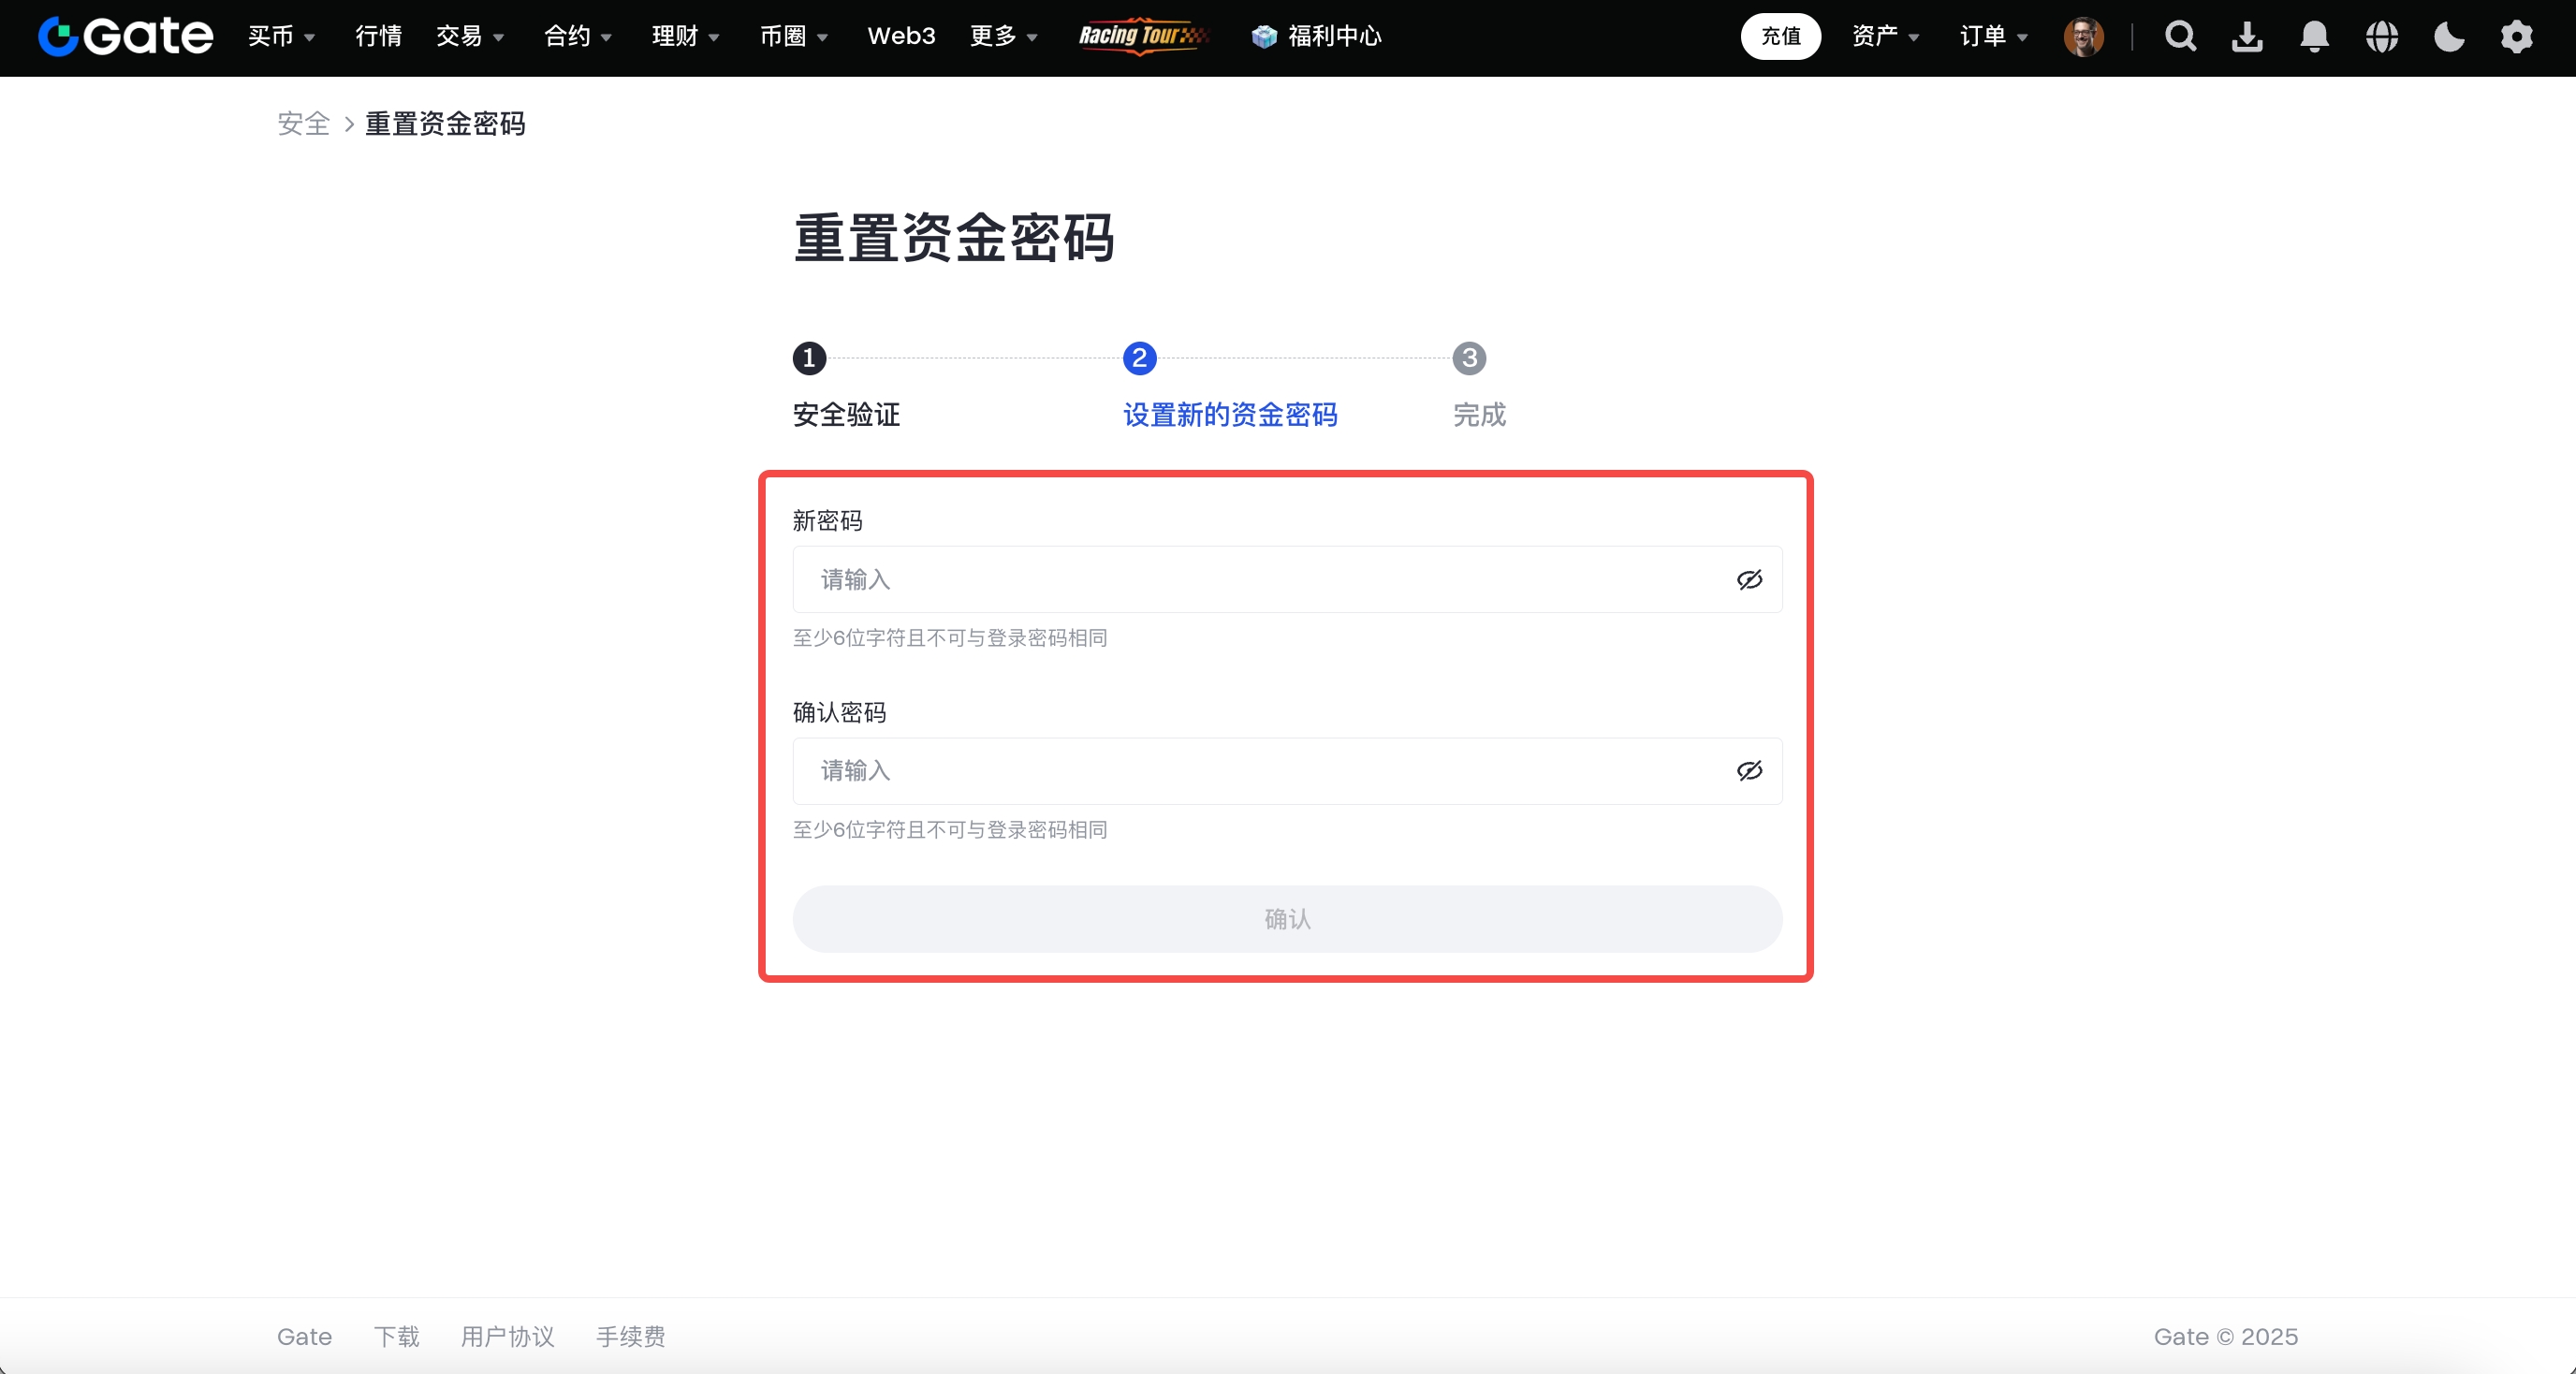
Task: Show confirm password via eye icon
Action: (x=1749, y=771)
